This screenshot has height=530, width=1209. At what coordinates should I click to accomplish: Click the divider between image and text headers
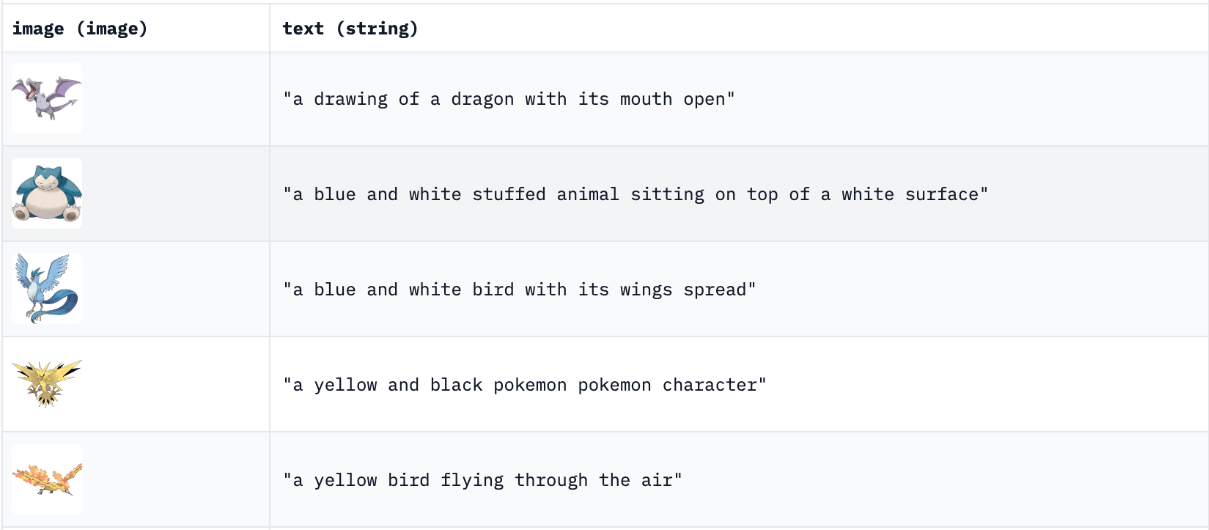269,29
